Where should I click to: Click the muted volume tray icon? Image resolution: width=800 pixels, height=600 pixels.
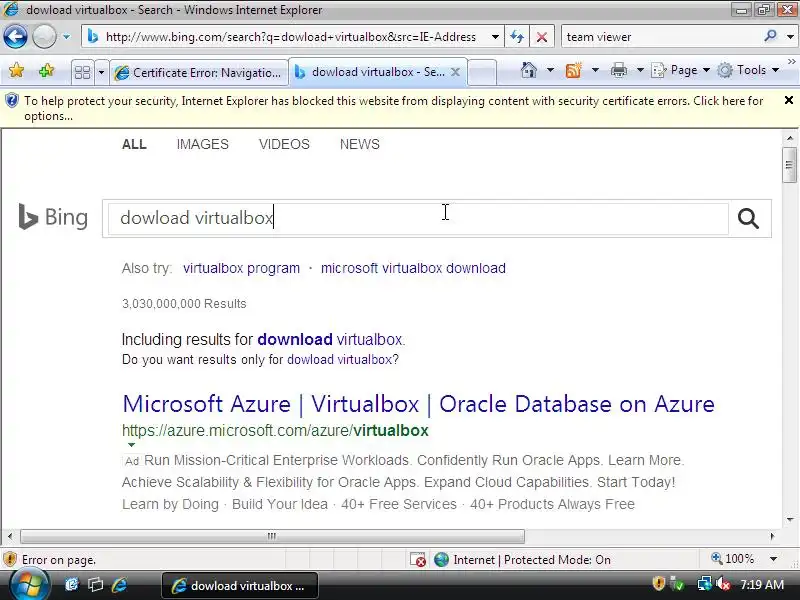pos(723,584)
